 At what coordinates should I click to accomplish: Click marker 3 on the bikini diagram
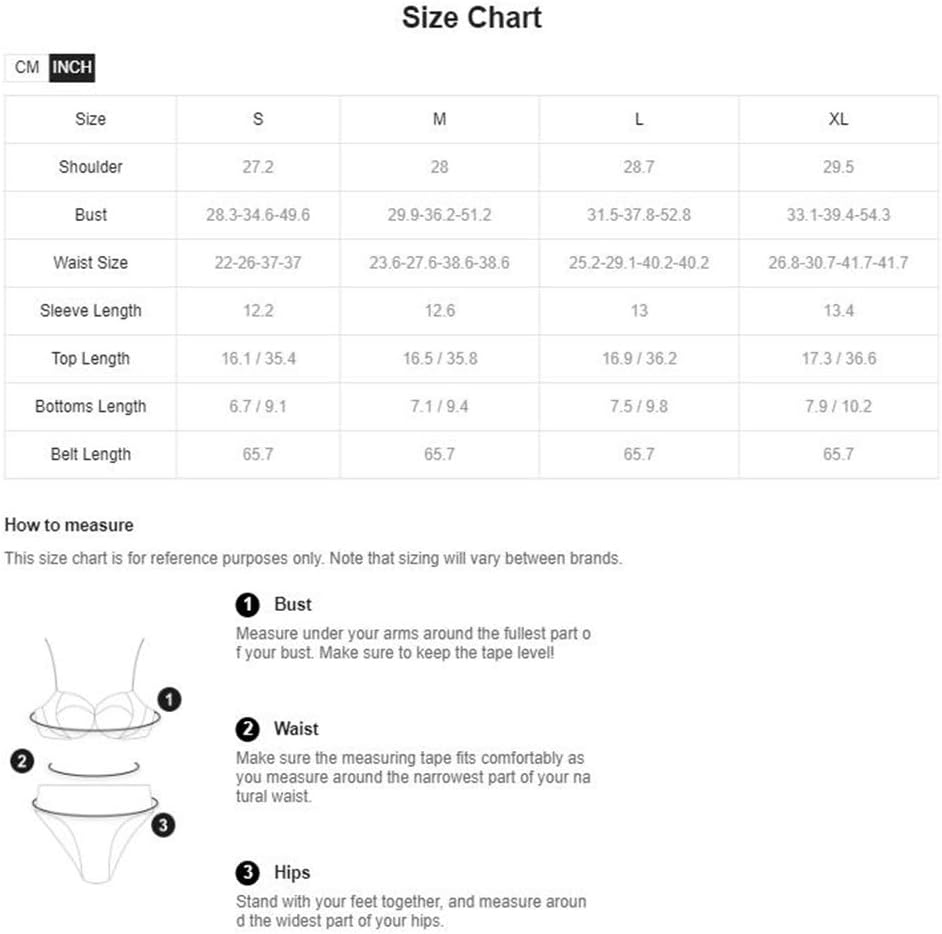163,825
